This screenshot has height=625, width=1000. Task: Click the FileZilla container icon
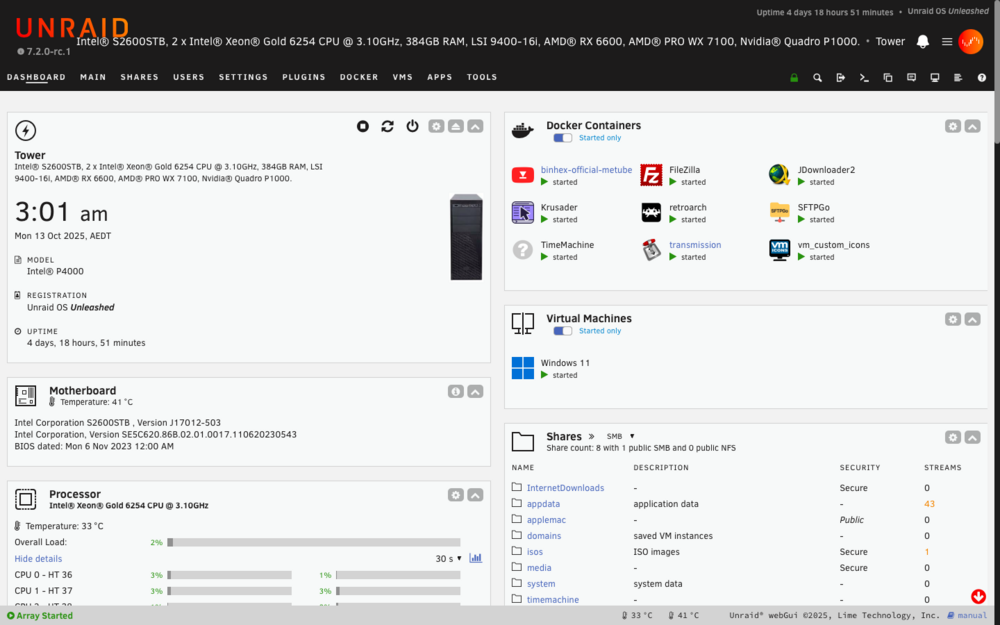[x=651, y=175]
